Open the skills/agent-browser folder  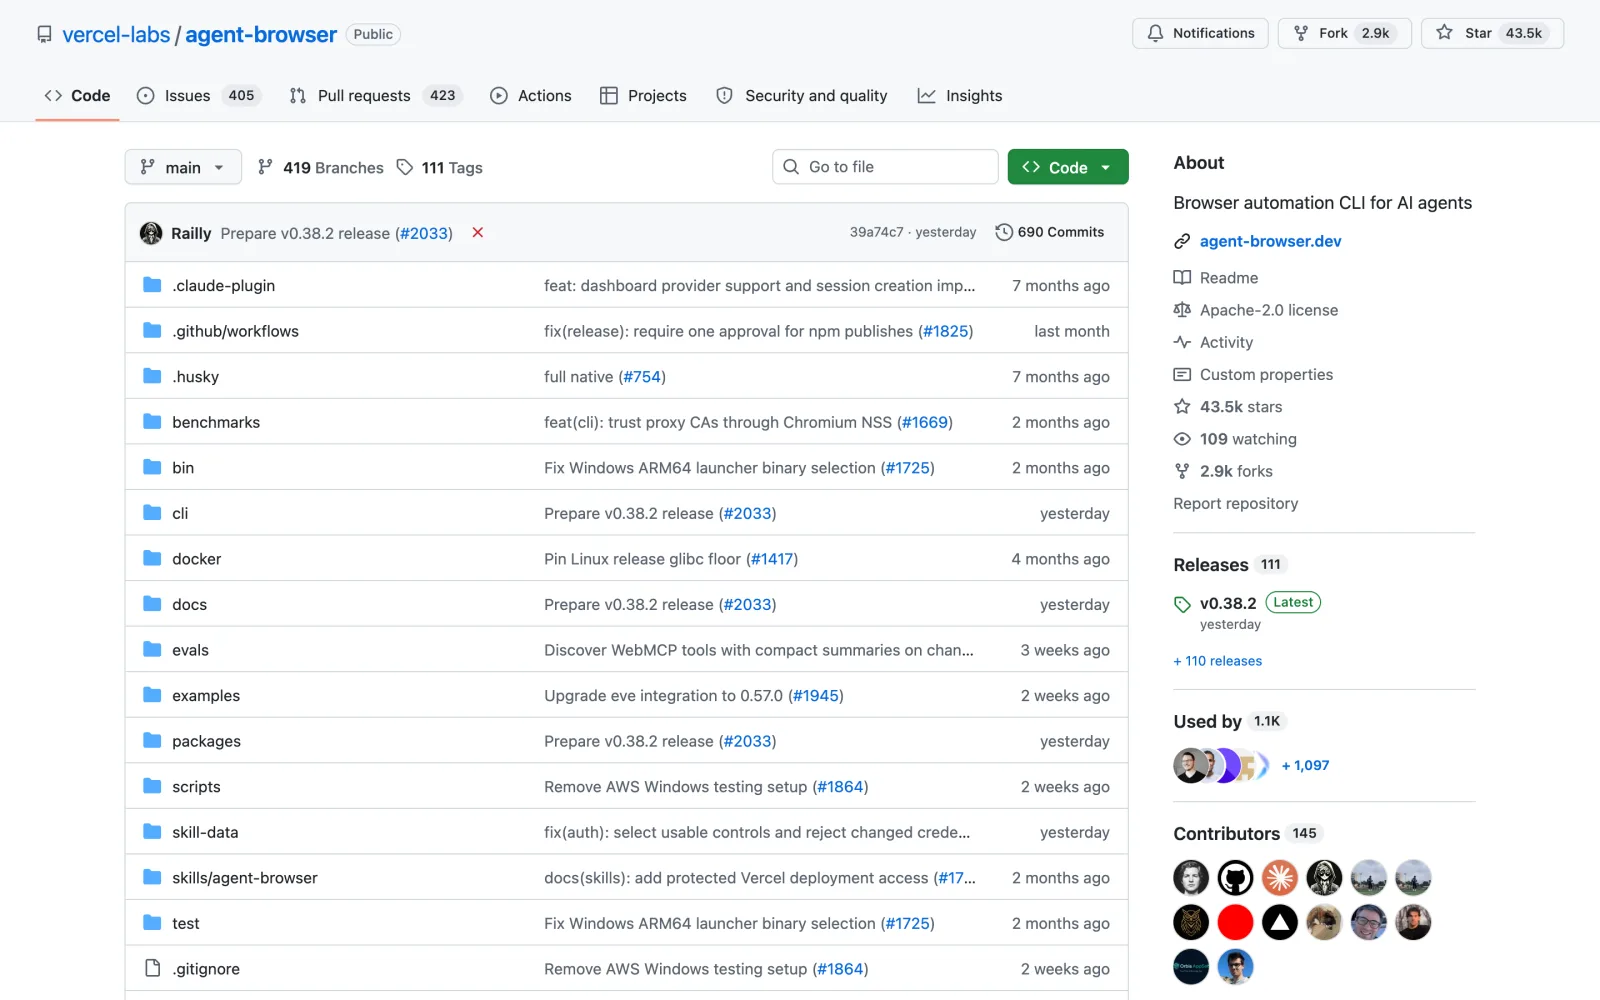tap(244, 878)
